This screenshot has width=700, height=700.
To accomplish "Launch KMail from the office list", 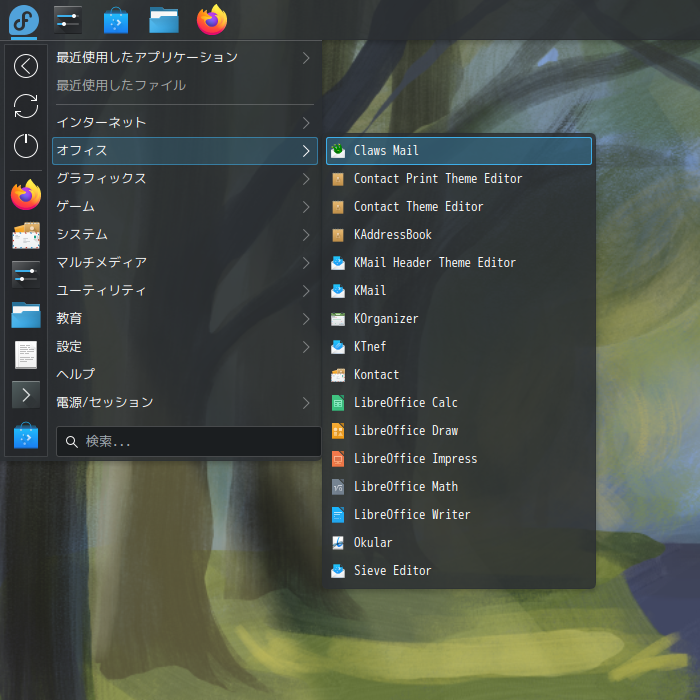I will 459,291.
